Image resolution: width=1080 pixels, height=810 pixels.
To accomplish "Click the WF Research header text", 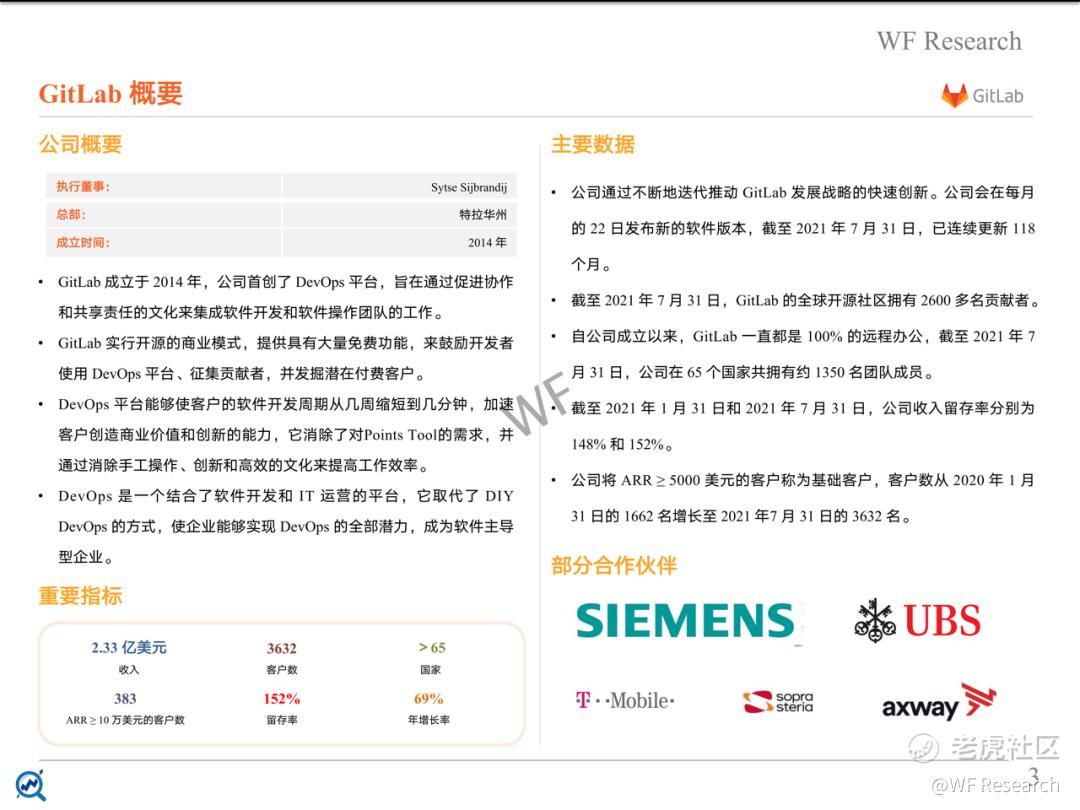I will pos(949,41).
